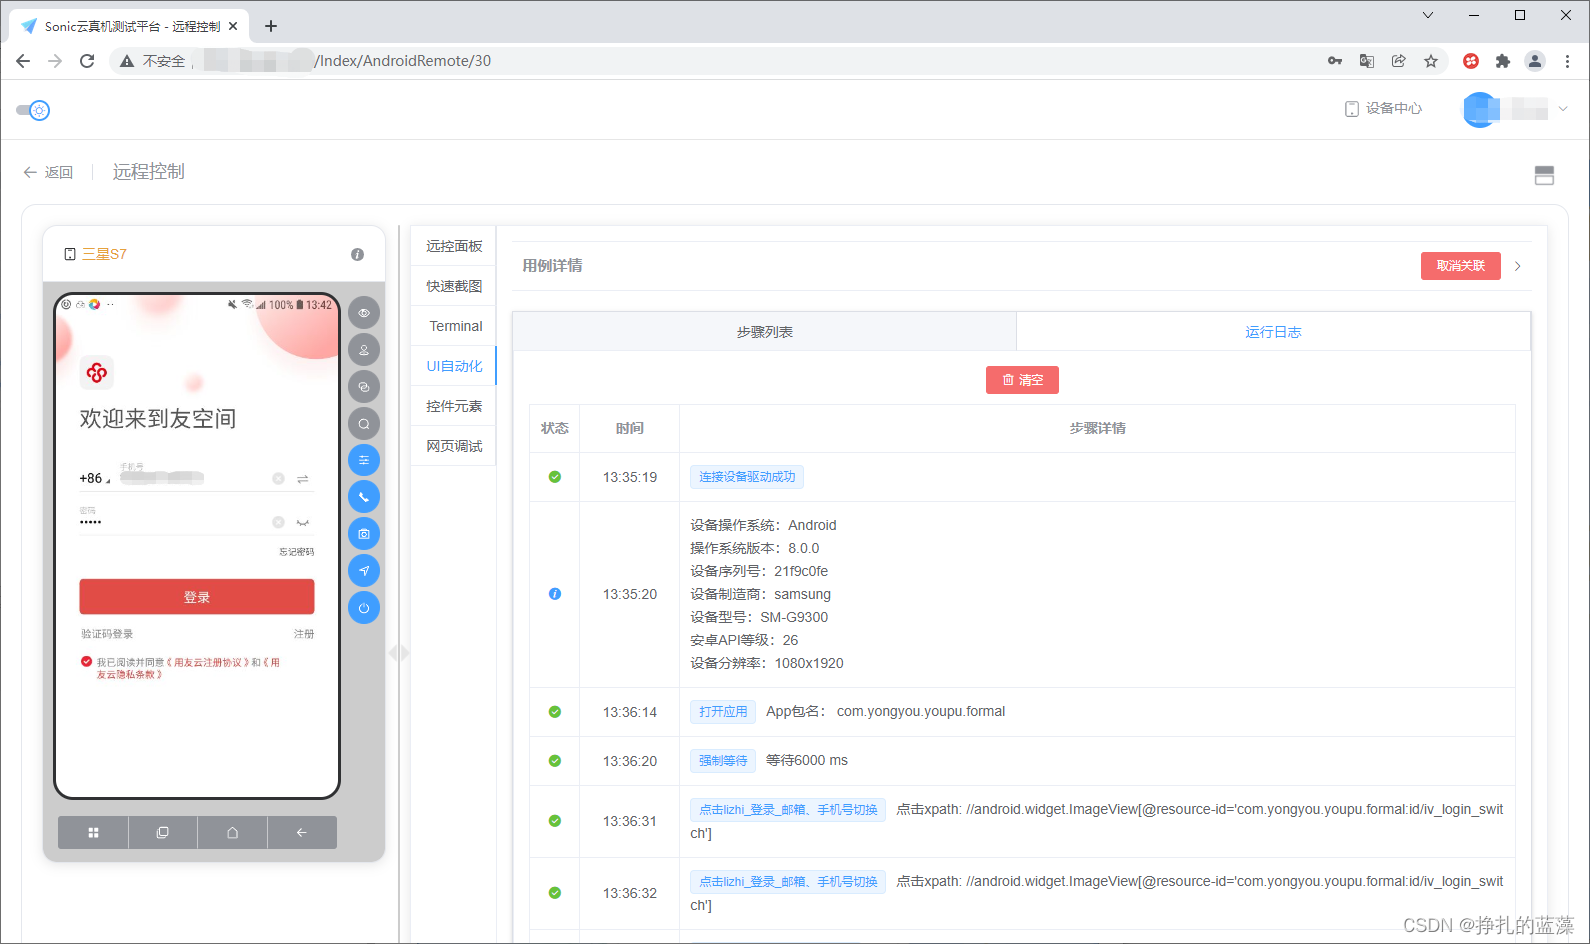Tap the app grid button below phone
Image resolution: width=1590 pixels, height=944 pixels.
[x=93, y=832]
